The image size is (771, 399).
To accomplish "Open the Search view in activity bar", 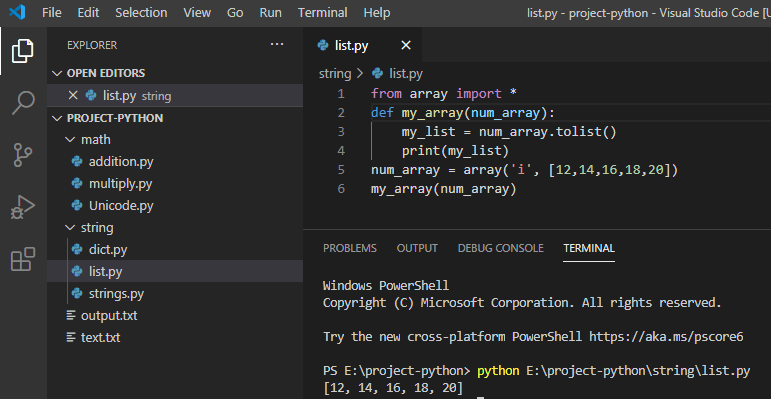I will (23, 102).
